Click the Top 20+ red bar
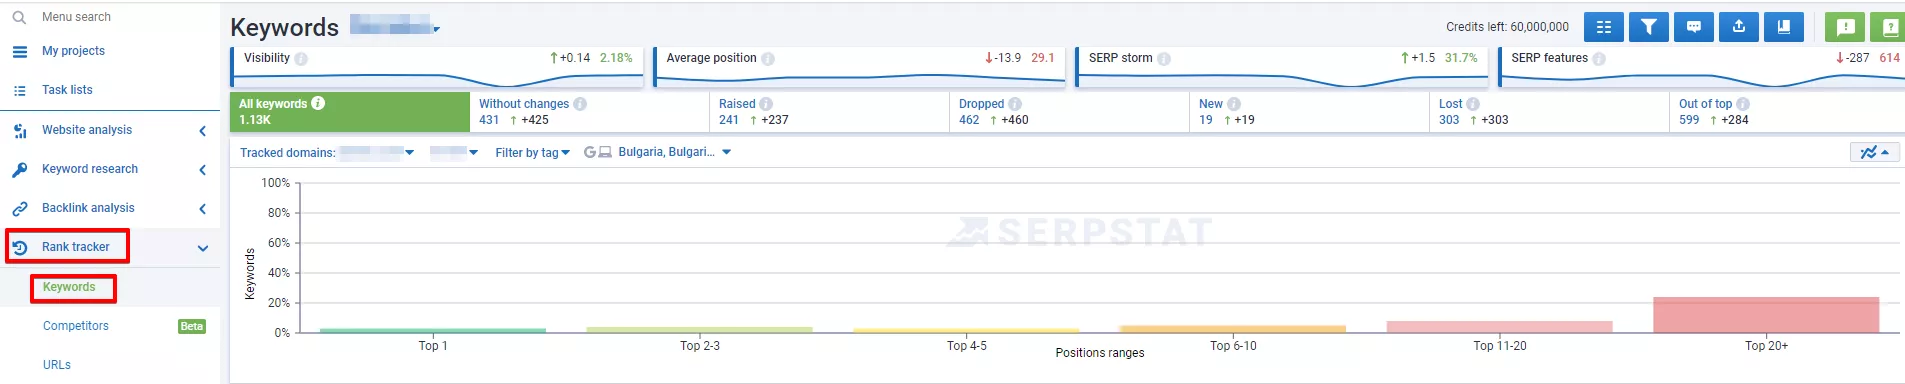Viewport: 1905px width, 384px height. [x=1766, y=315]
